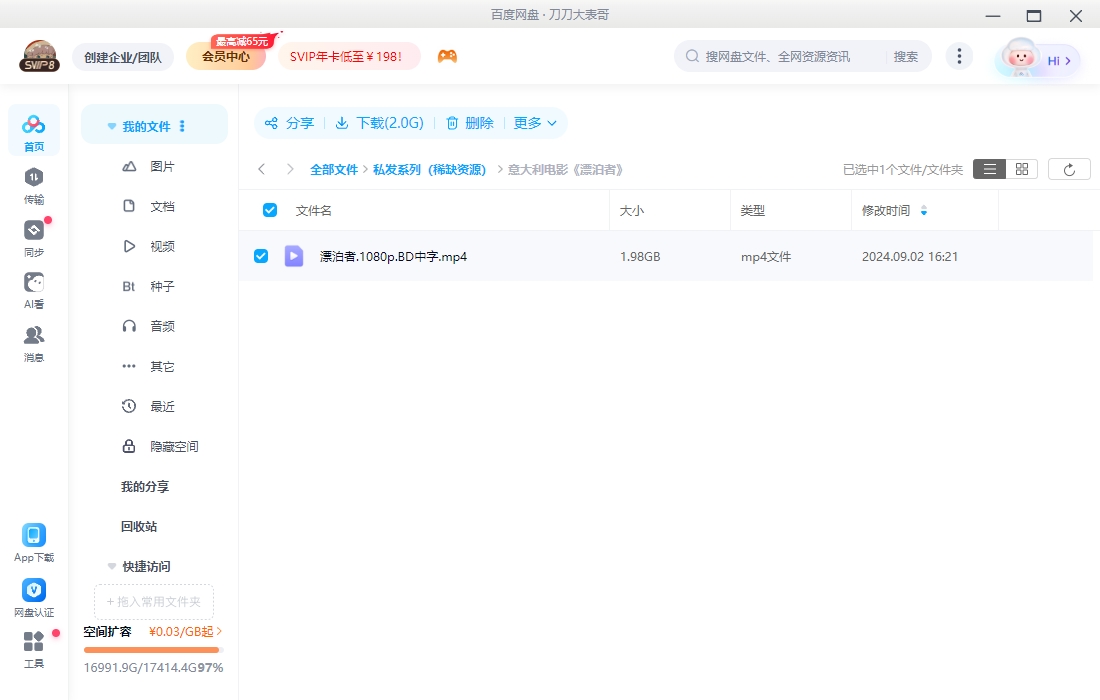
Task: Collapse the 我的文件 tree section
Action: click(112, 127)
